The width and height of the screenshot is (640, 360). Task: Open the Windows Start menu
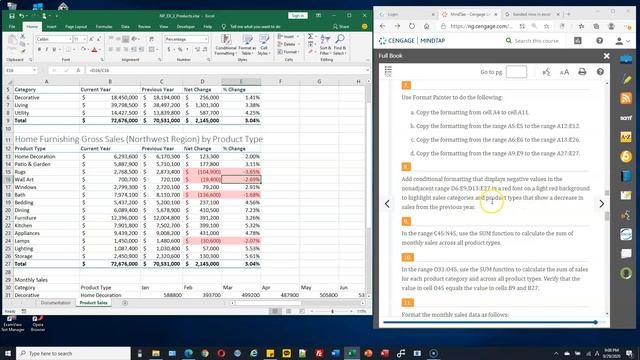click(8, 353)
